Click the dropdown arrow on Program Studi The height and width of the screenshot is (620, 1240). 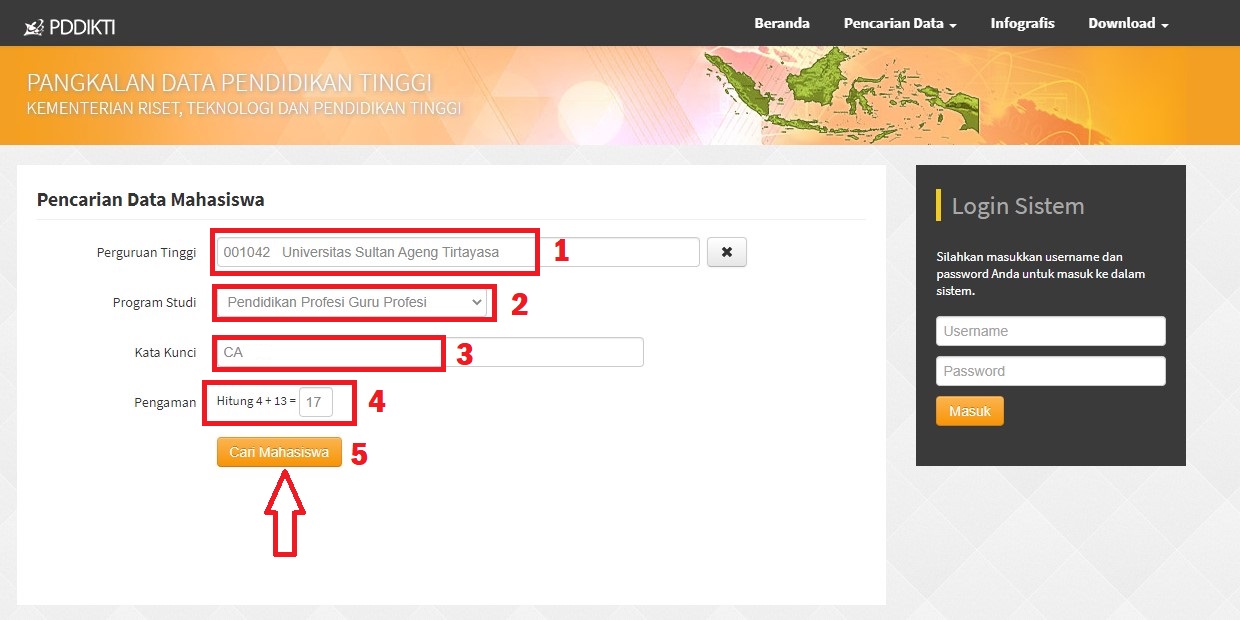point(479,302)
